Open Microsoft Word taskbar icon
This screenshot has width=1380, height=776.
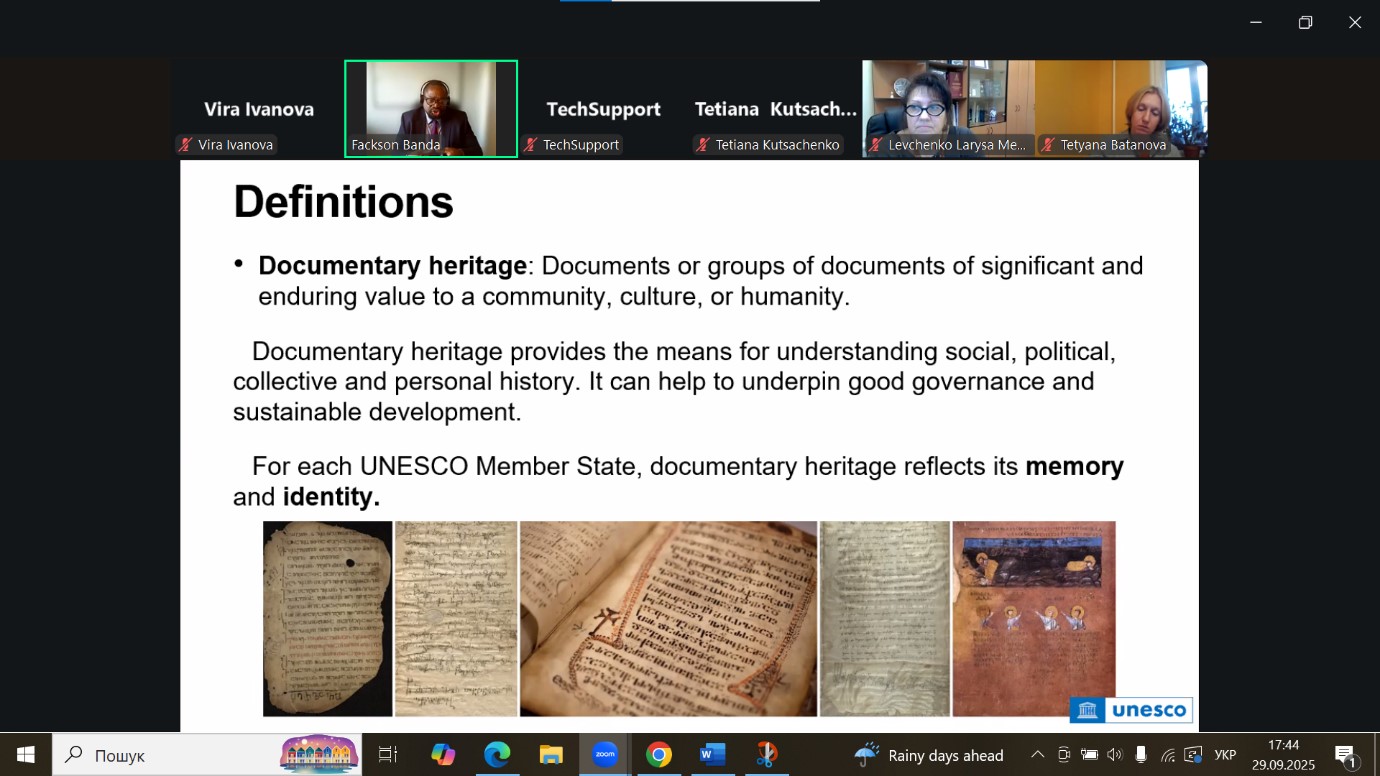click(712, 755)
